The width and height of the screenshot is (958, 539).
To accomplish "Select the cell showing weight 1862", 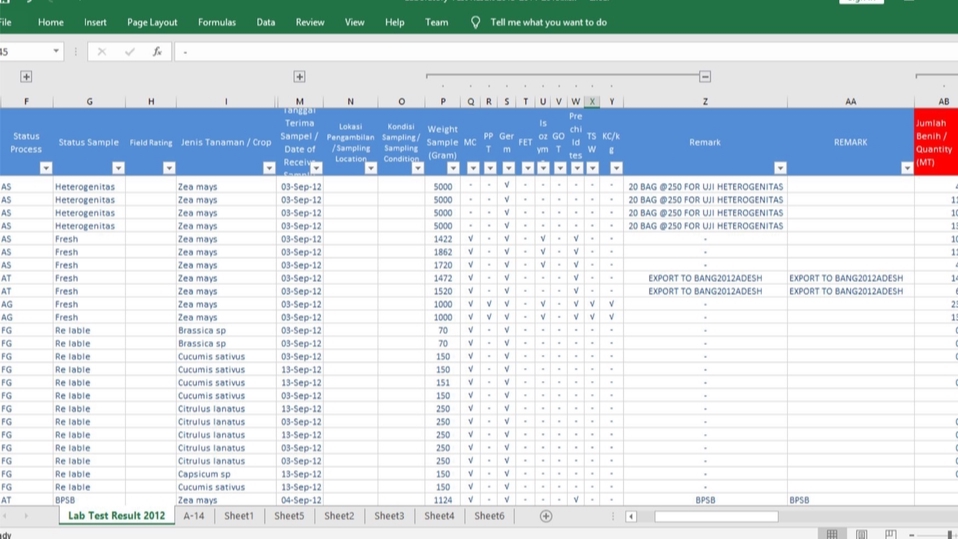I will [x=443, y=252].
